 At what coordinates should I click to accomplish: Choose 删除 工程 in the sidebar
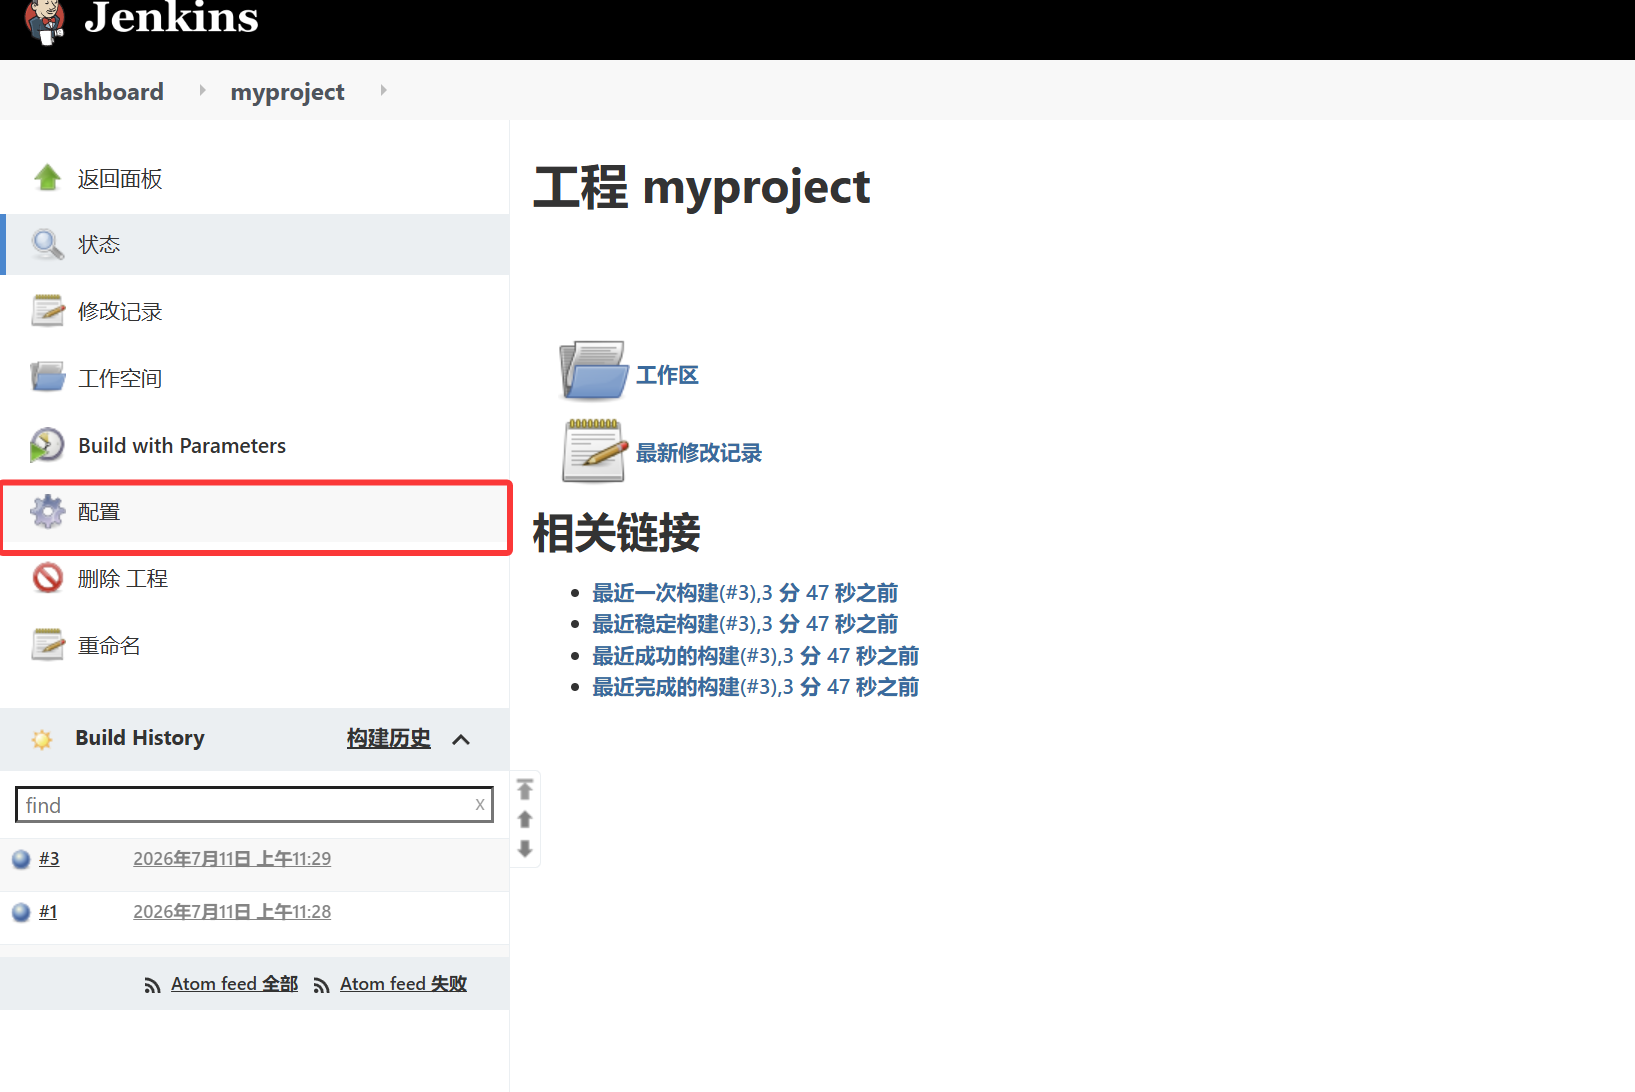(123, 579)
